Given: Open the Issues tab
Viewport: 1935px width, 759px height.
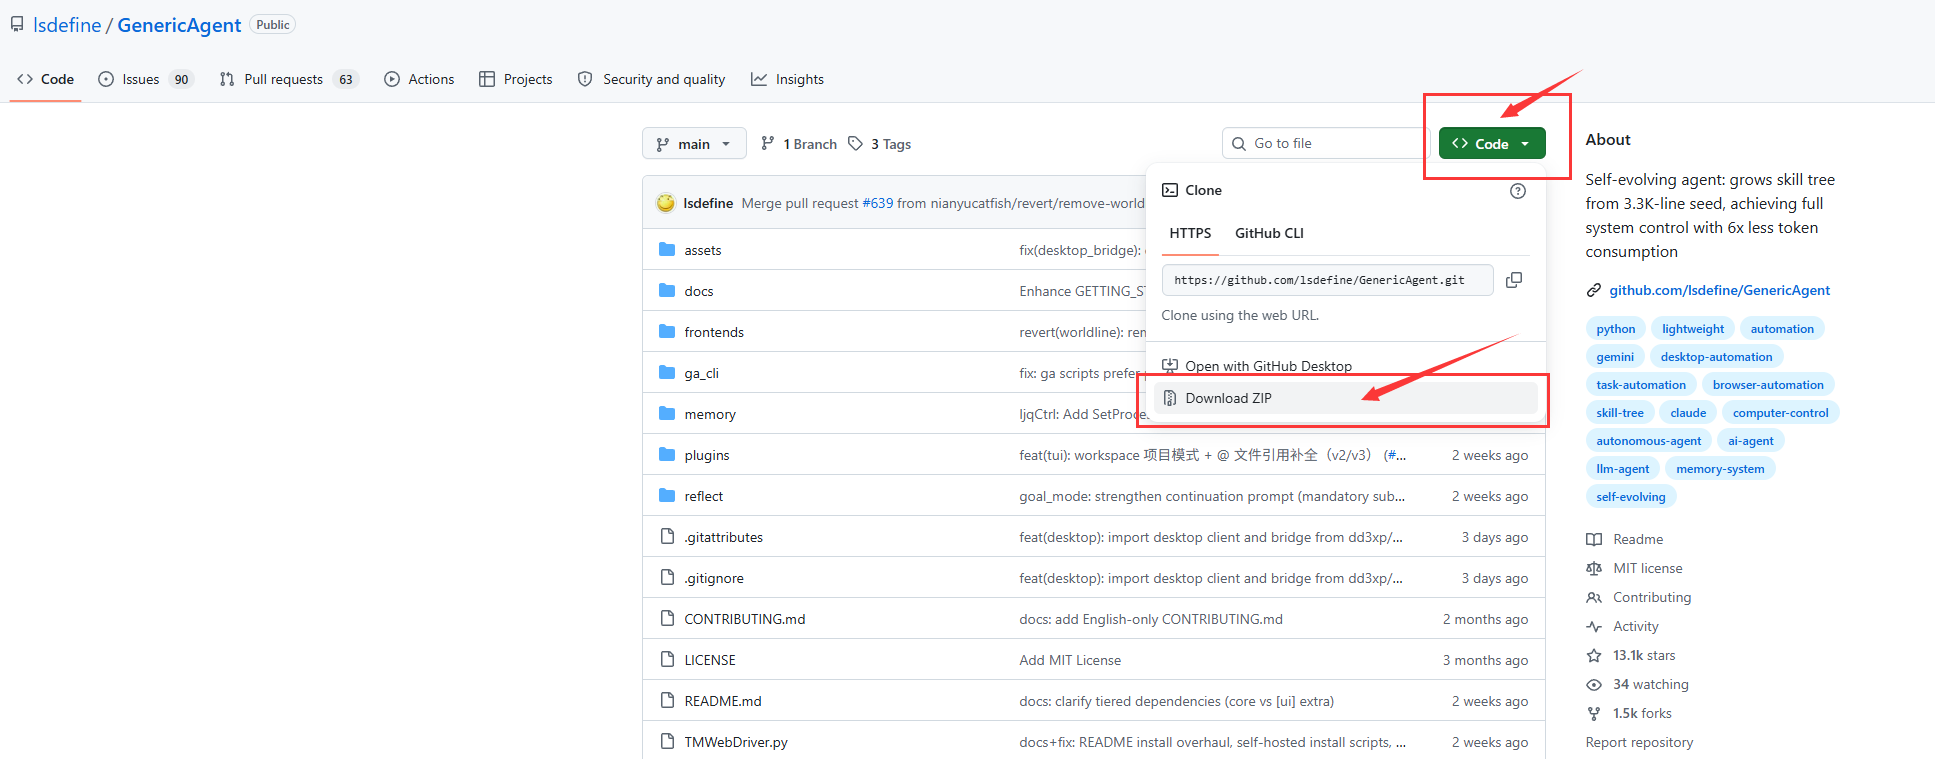Looking at the screenshot, I should [x=145, y=79].
